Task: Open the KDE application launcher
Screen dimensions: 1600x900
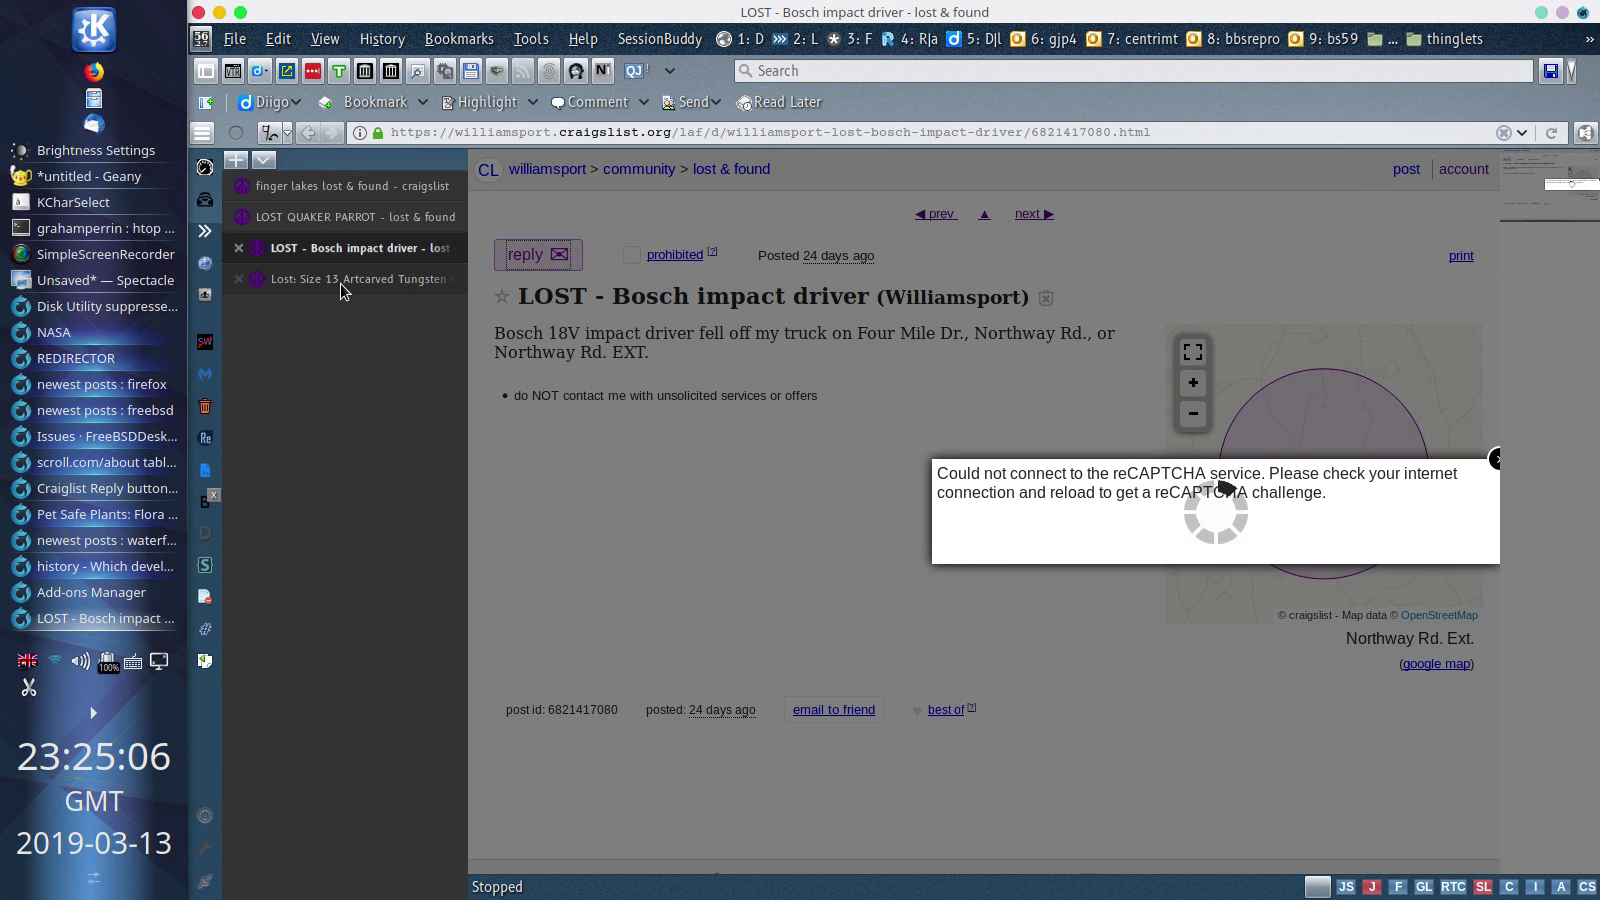Action: (94, 29)
